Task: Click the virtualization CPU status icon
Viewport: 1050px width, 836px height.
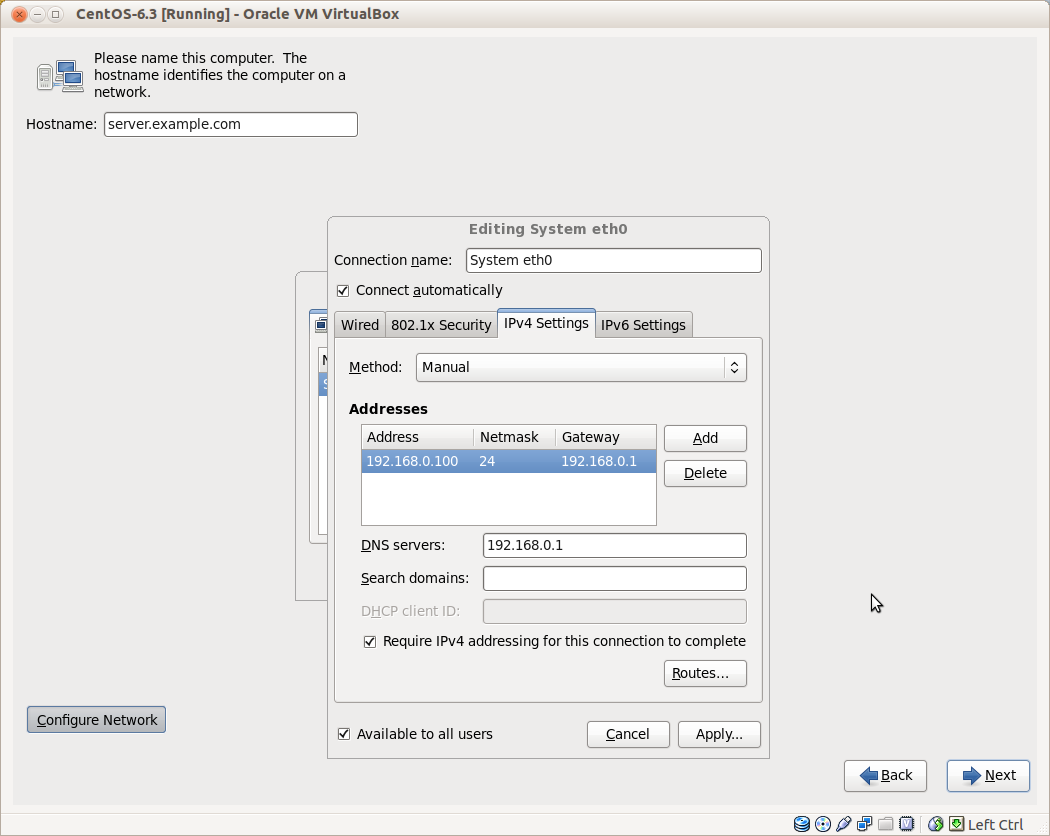Action: [907, 824]
